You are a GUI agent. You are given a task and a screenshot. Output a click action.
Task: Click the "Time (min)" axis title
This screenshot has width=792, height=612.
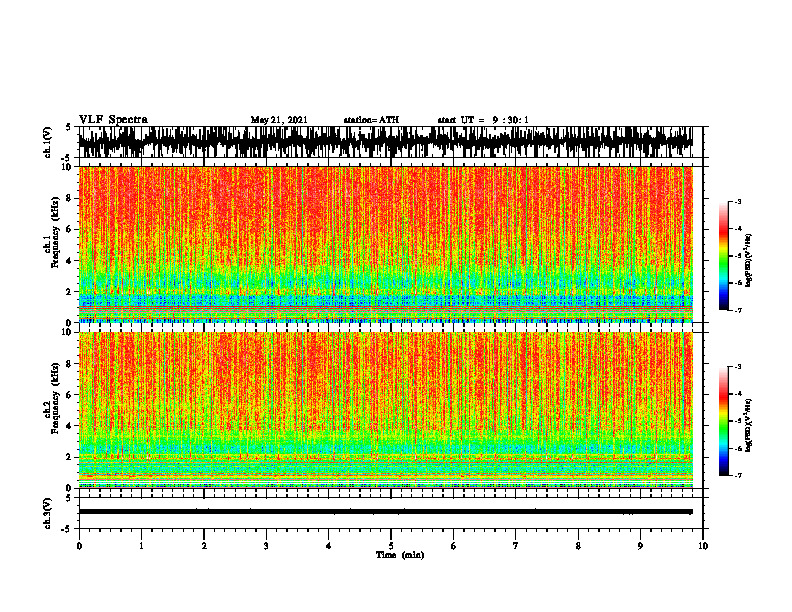(x=400, y=555)
